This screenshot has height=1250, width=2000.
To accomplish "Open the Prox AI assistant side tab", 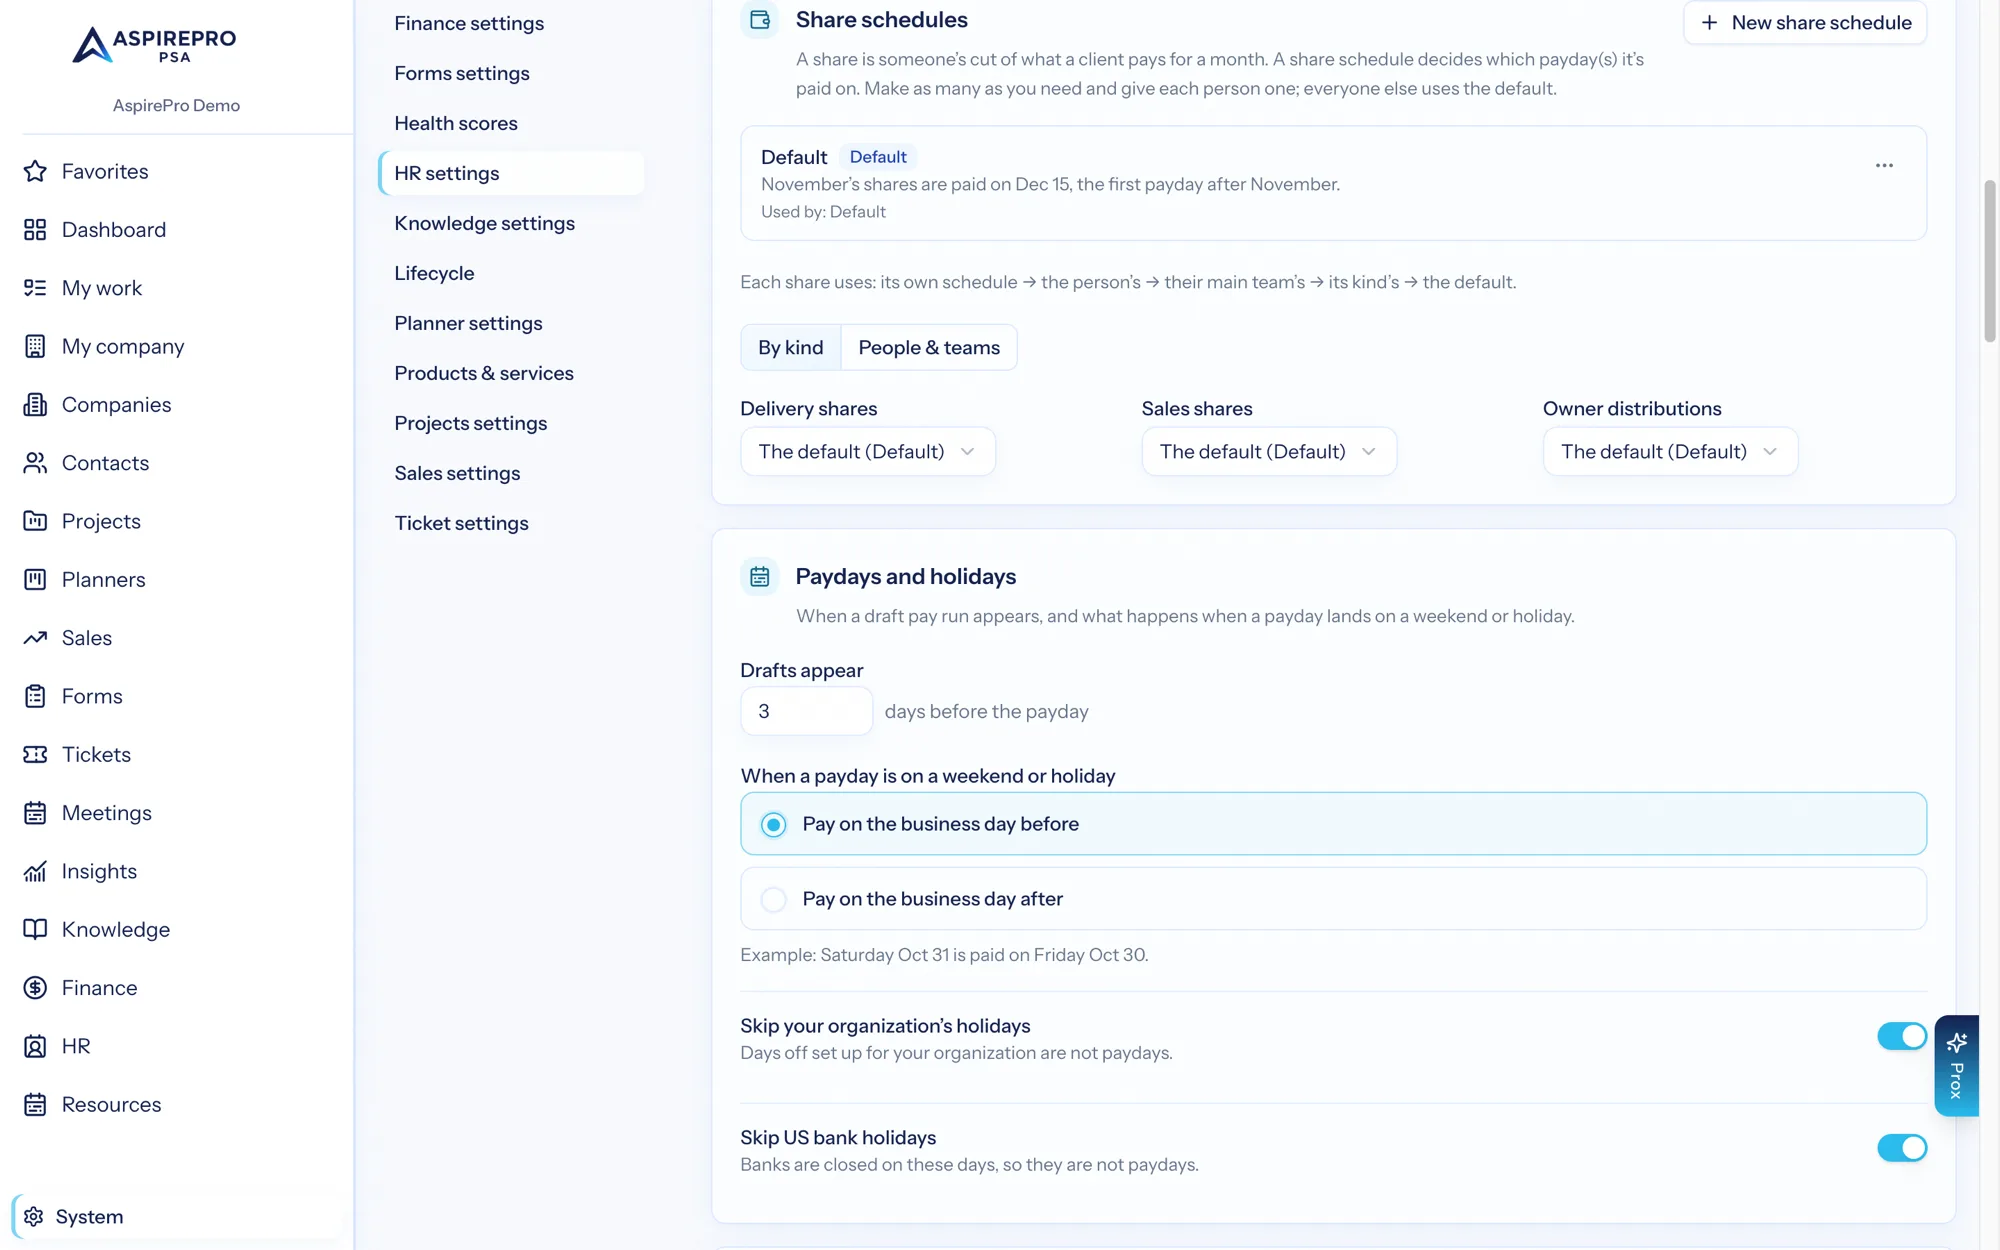I will pyautogui.click(x=1956, y=1066).
